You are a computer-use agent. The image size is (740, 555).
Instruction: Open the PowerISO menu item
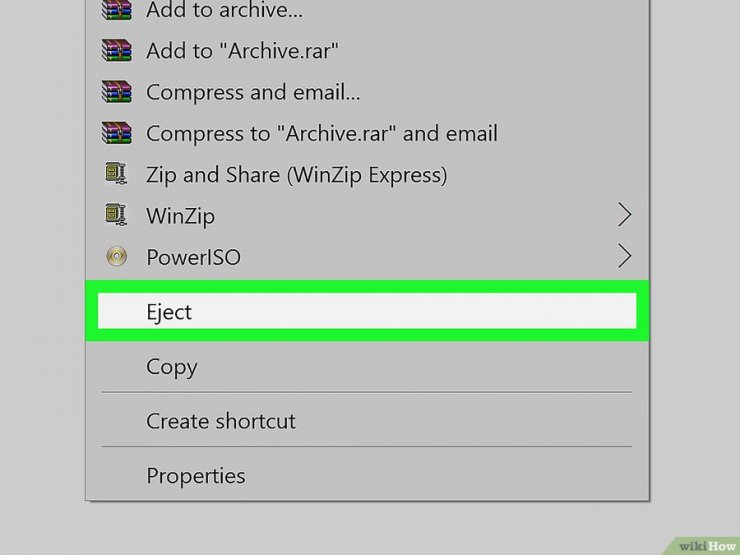(367, 257)
